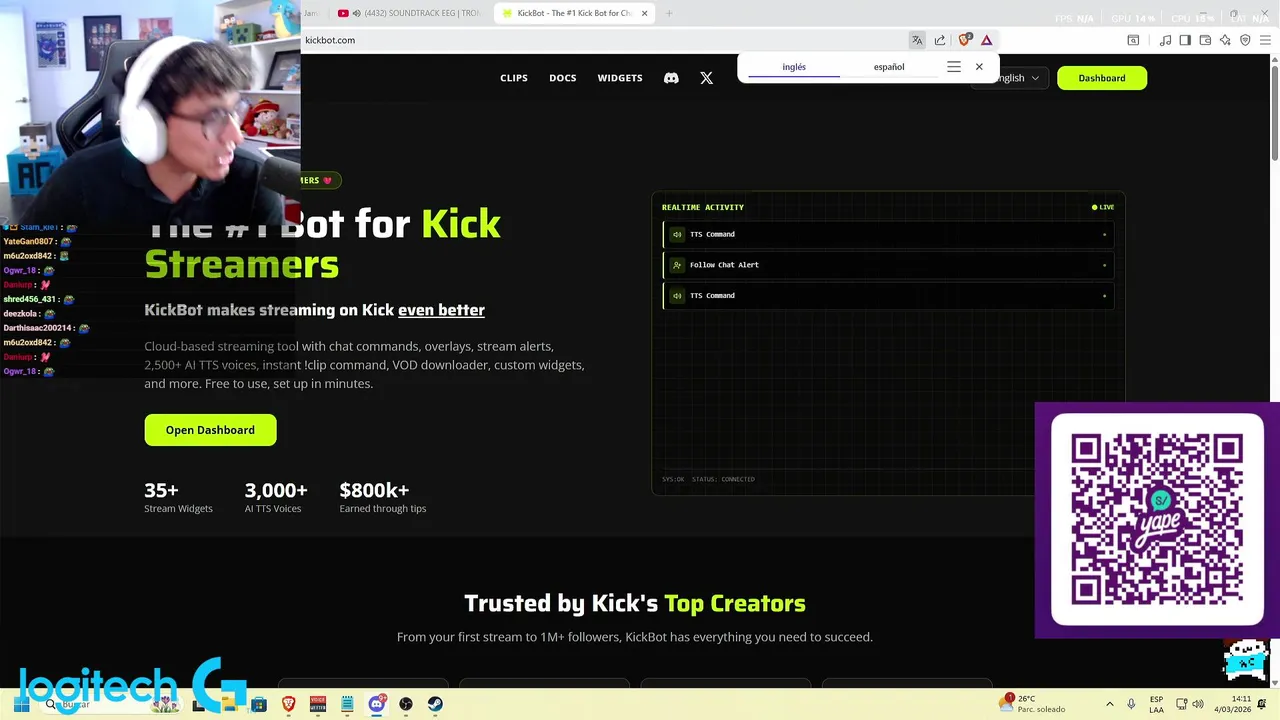Open the media music note toolbar icon
This screenshot has height=720, width=1280.
coord(1165,40)
